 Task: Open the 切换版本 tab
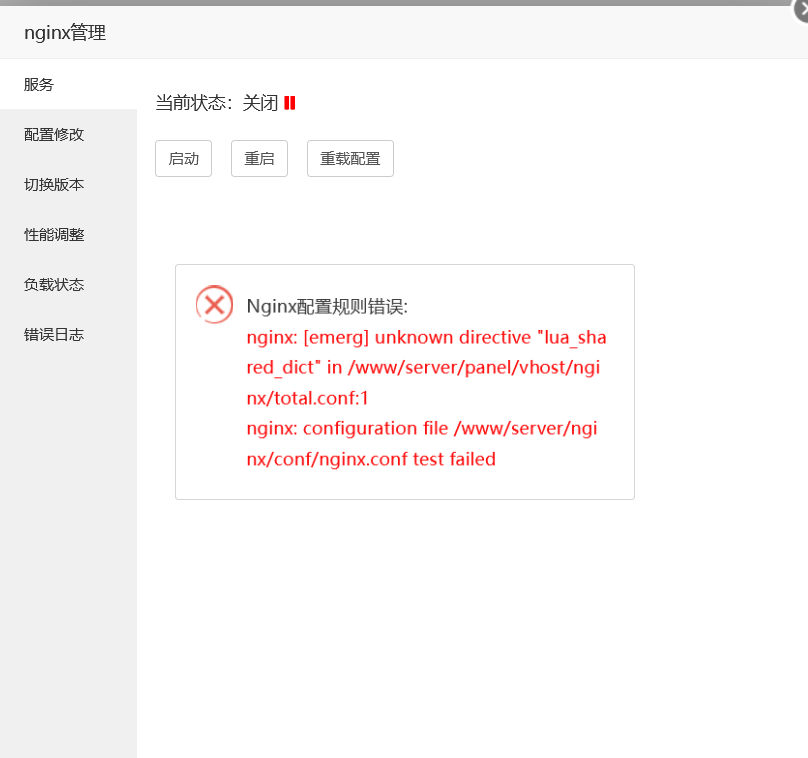(69, 184)
